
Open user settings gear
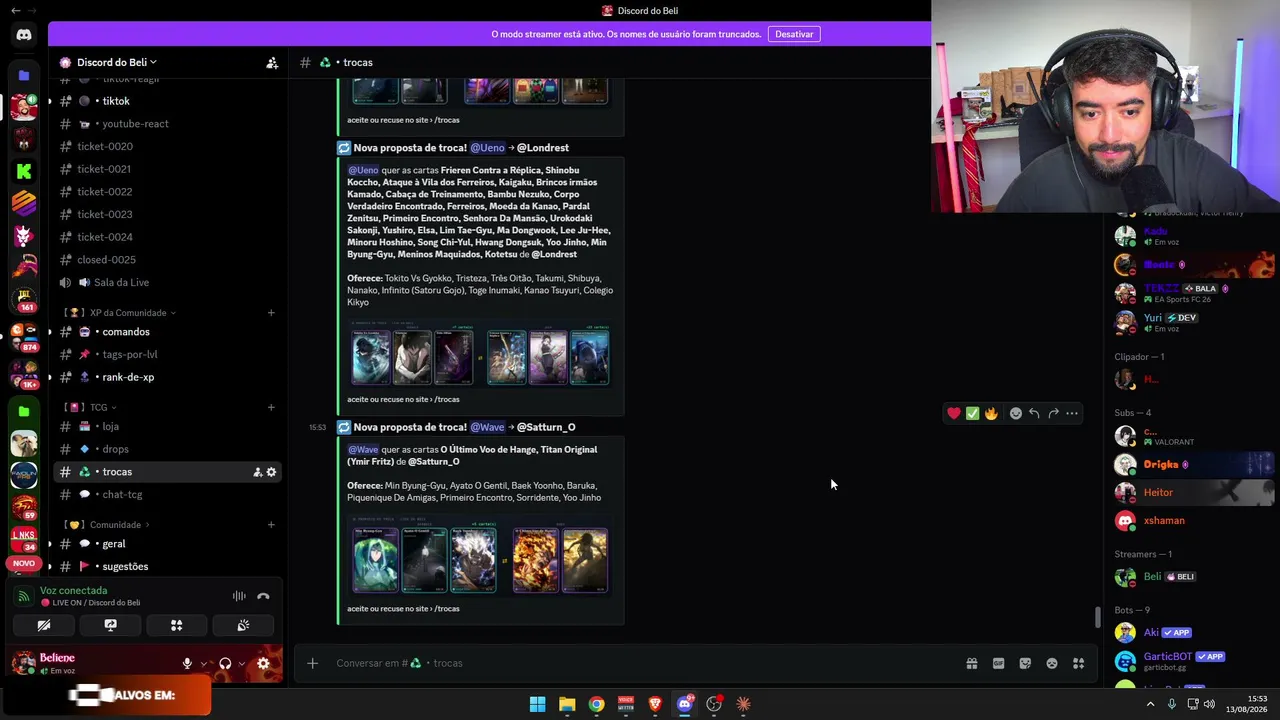[x=263, y=663]
